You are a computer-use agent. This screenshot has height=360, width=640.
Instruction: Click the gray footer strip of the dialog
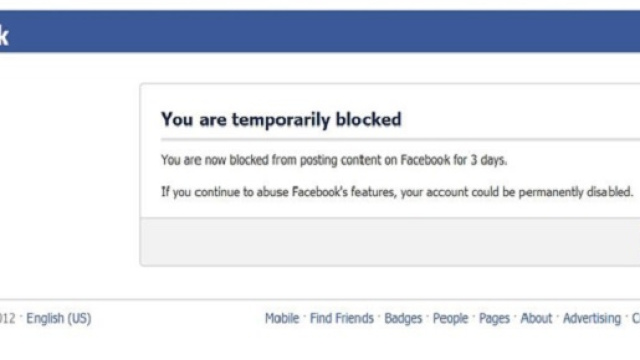click(390, 242)
